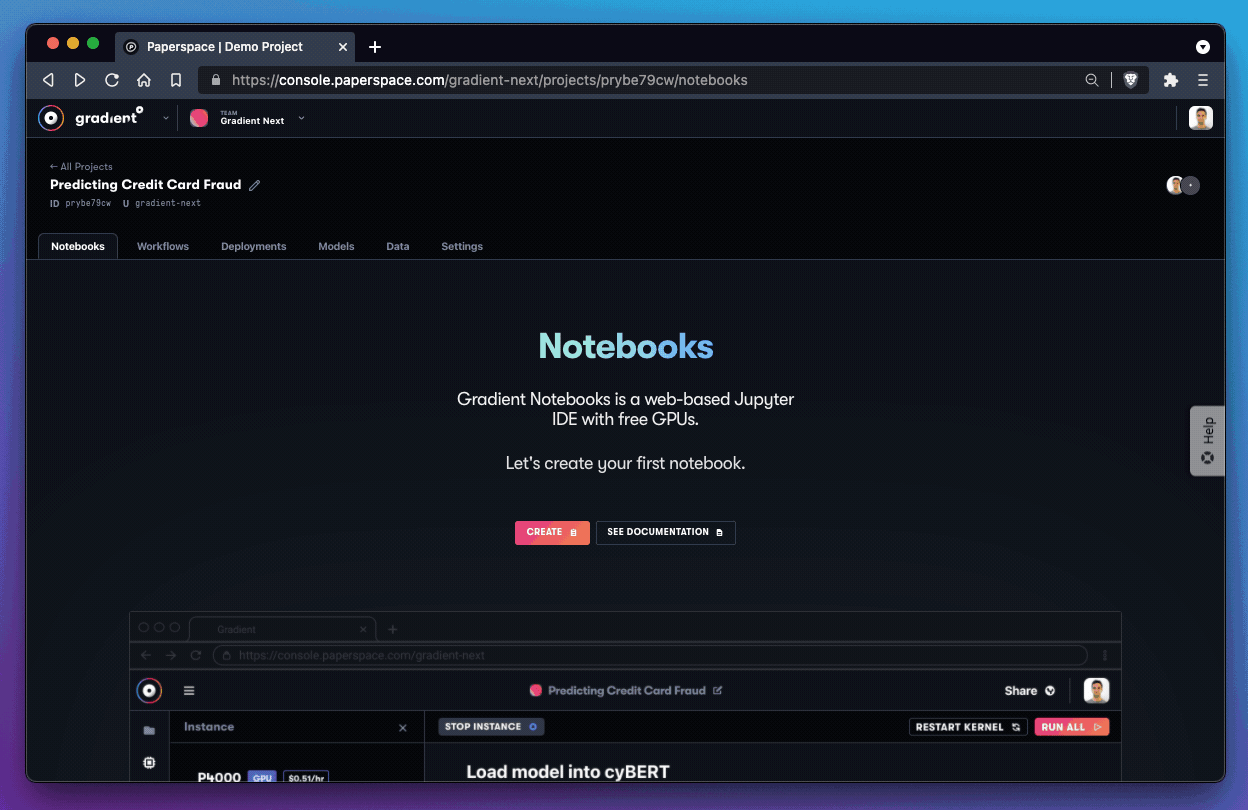Open the browser extensions puzzle icon
Viewport: 1248px width, 810px height.
[x=1171, y=80]
